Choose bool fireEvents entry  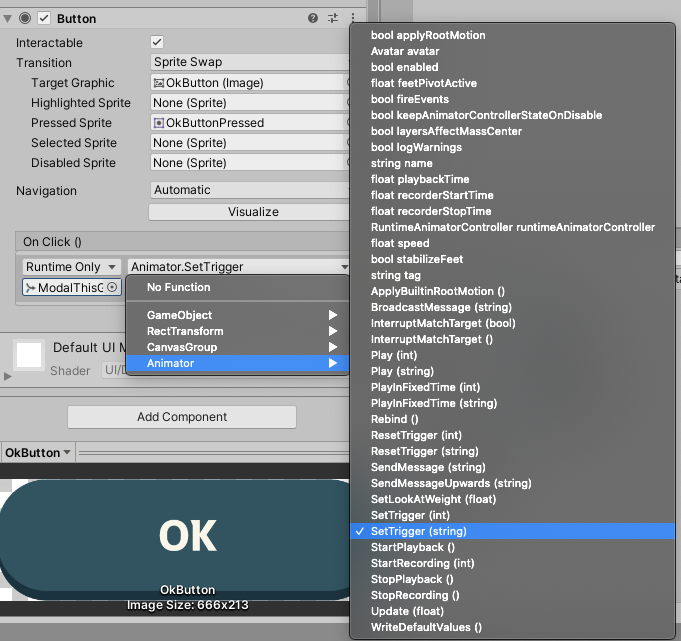tap(512, 99)
